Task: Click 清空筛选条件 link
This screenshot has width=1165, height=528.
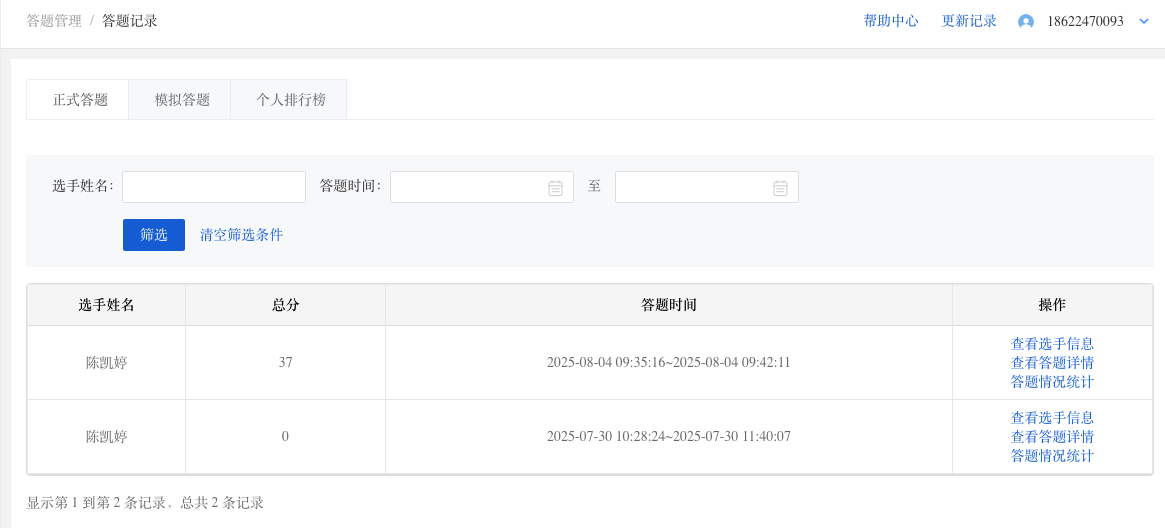Action: coord(241,235)
